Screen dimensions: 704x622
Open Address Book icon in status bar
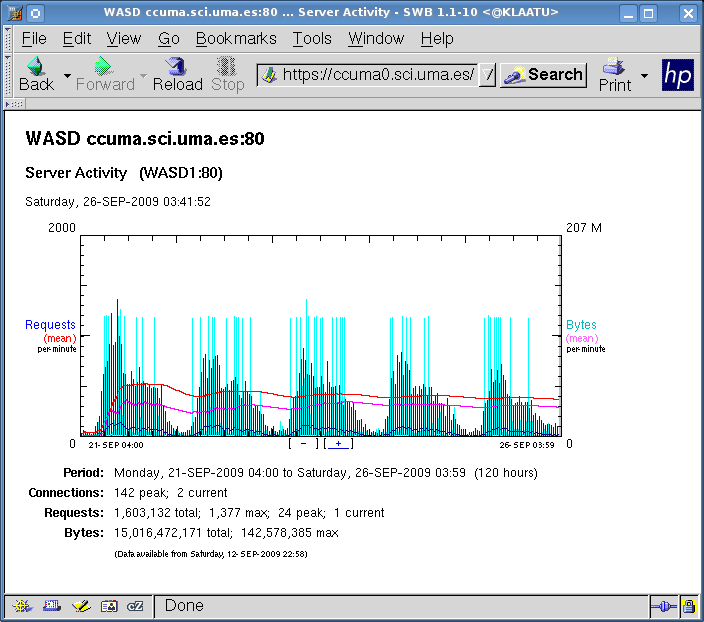[x=109, y=606]
